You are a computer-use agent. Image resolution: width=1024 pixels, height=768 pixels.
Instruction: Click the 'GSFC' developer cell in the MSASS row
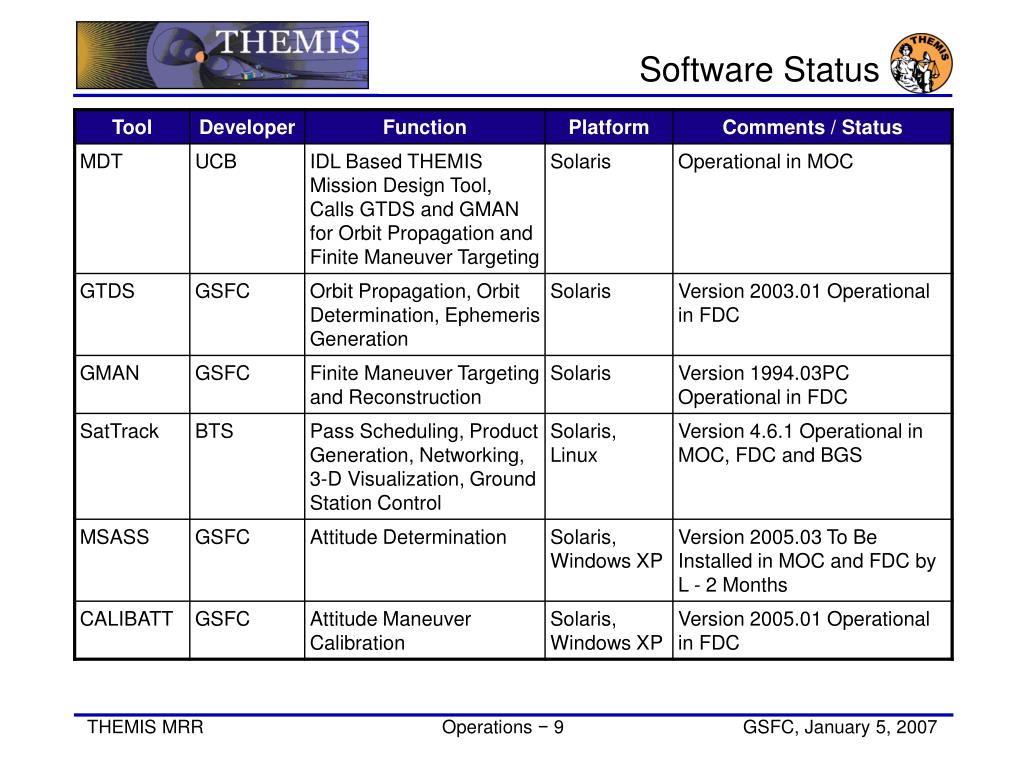point(247,560)
